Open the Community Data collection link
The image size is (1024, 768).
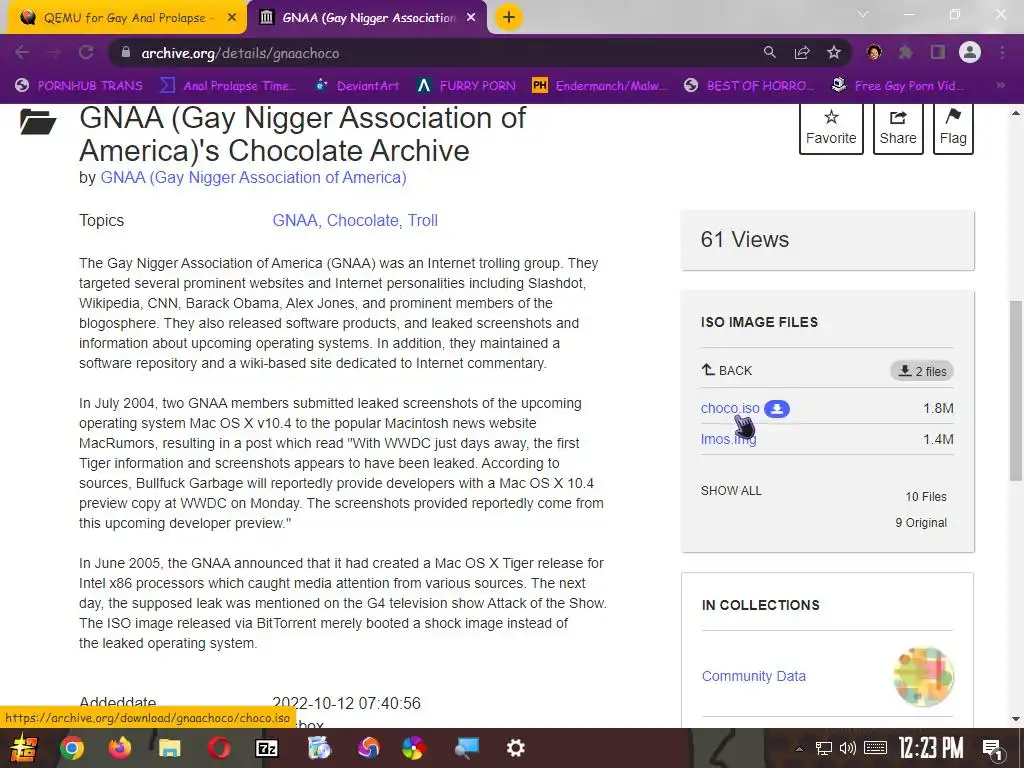tap(754, 676)
